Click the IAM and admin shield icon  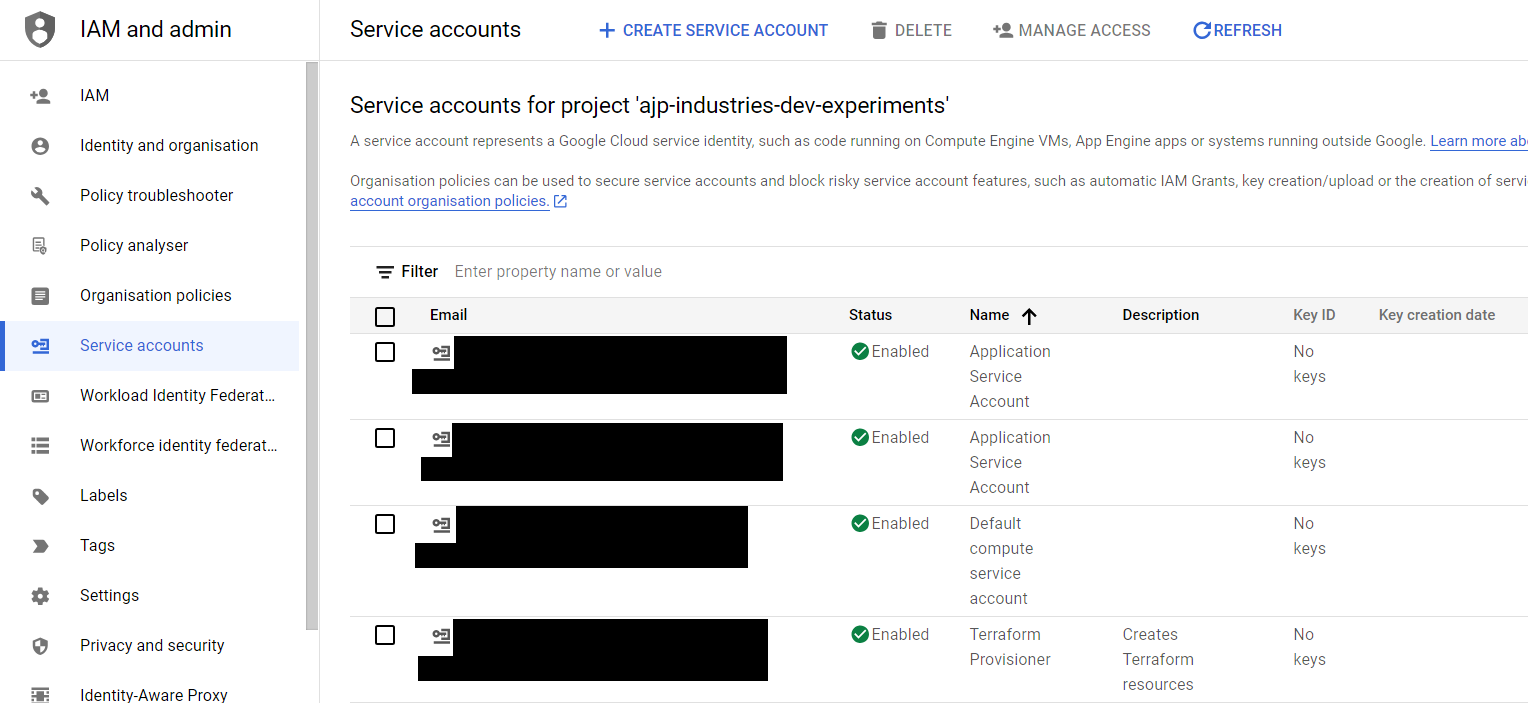(40, 30)
